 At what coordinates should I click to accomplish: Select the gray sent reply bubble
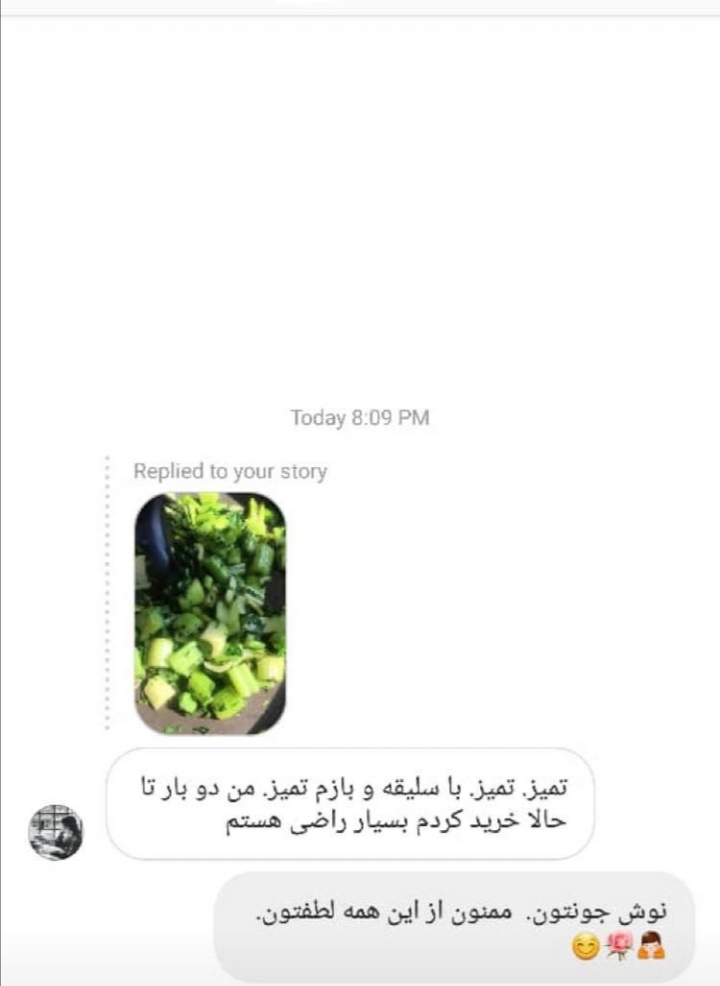[455, 927]
